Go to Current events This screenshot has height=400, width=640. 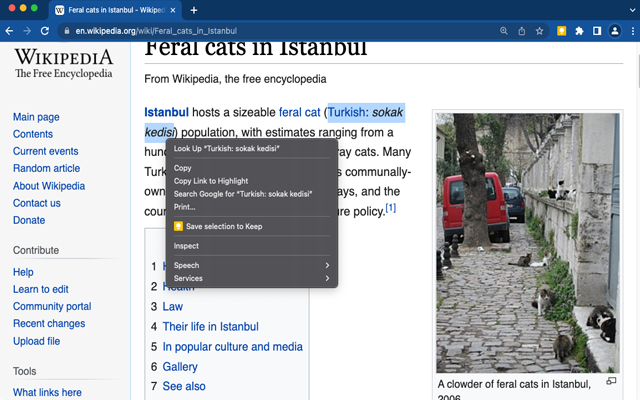coord(46,151)
